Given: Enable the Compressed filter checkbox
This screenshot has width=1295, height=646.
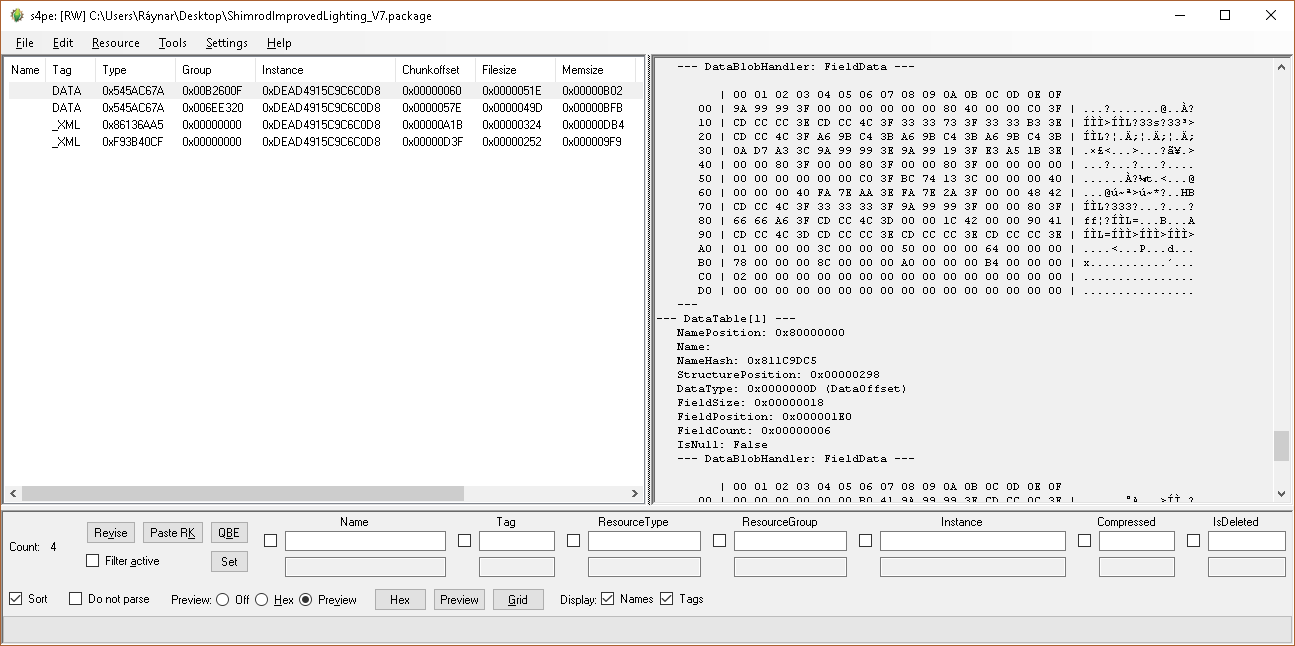Looking at the screenshot, I should pyautogui.click(x=1084, y=541).
